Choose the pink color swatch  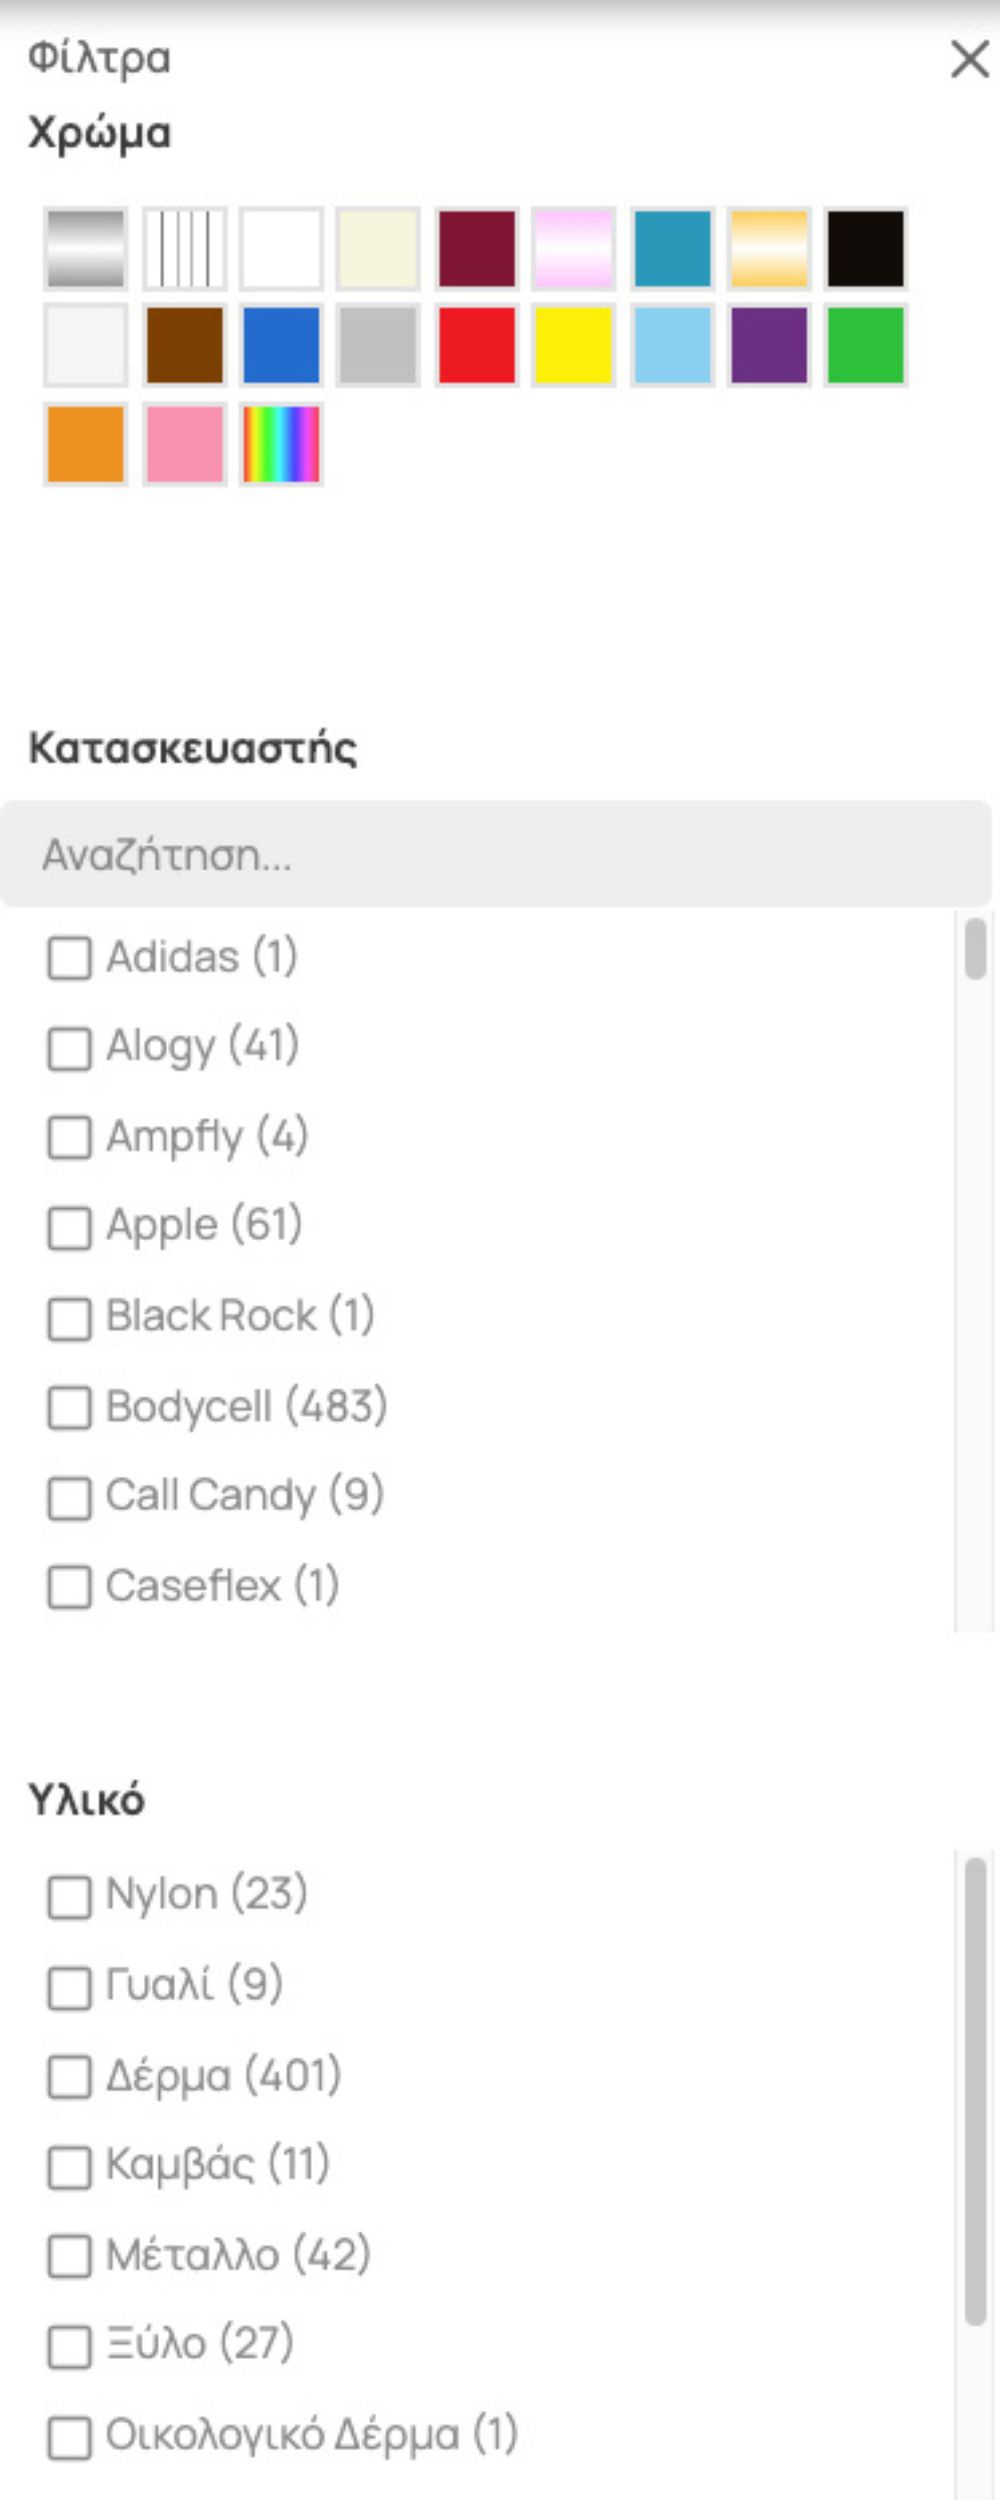coord(185,444)
